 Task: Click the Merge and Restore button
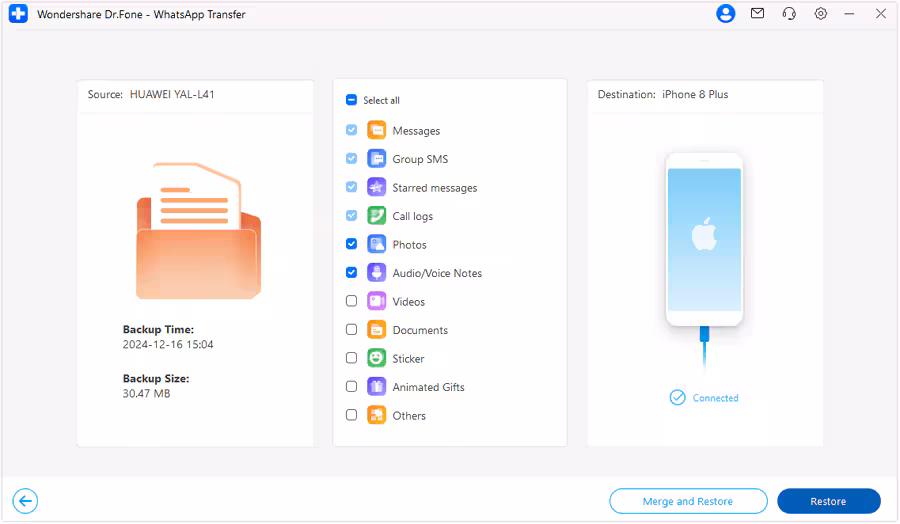tap(688, 501)
